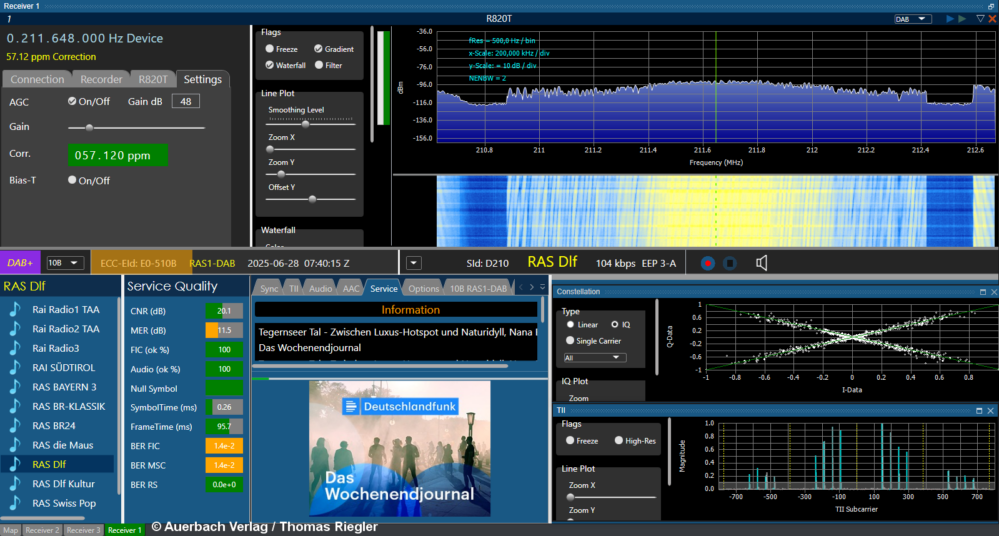Open the tab list overflow menu
The height and width of the screenshot is (536, 999).
(x=543, y=287)
